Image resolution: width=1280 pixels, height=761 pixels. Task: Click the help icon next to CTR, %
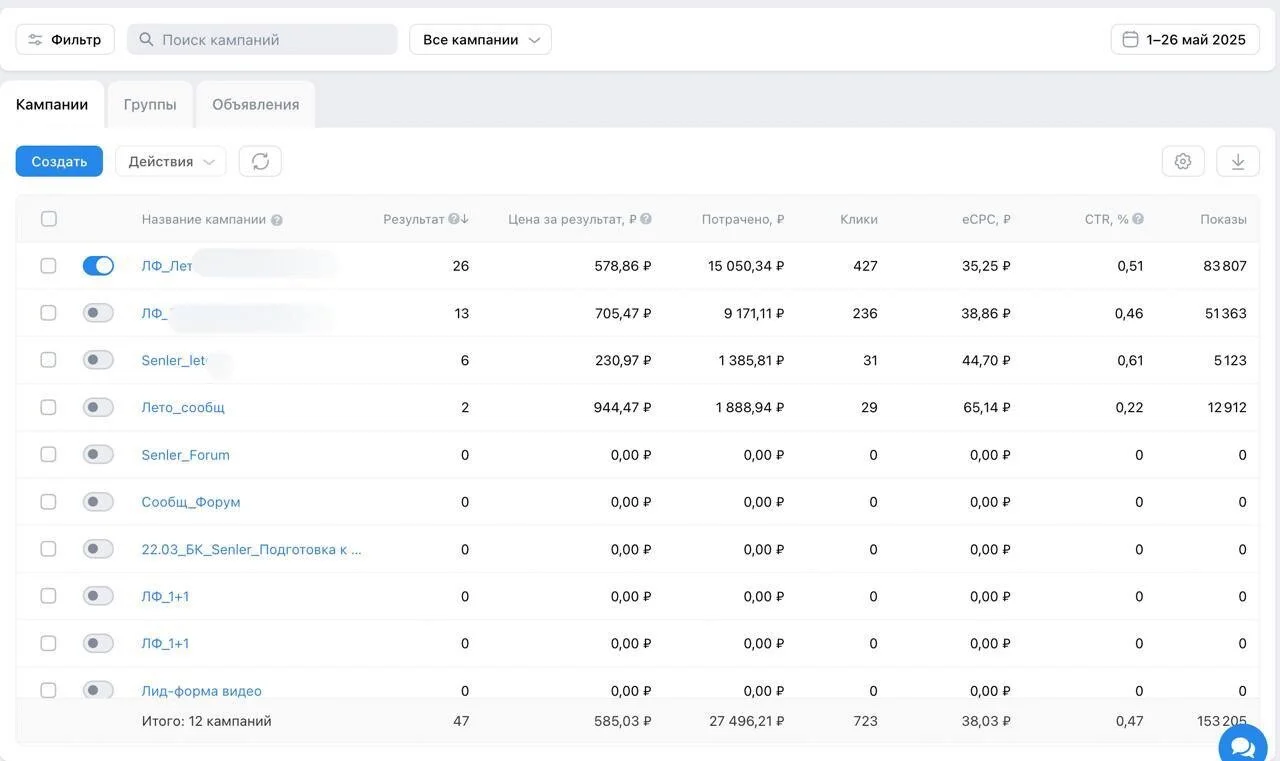[x=1138, y=219]
